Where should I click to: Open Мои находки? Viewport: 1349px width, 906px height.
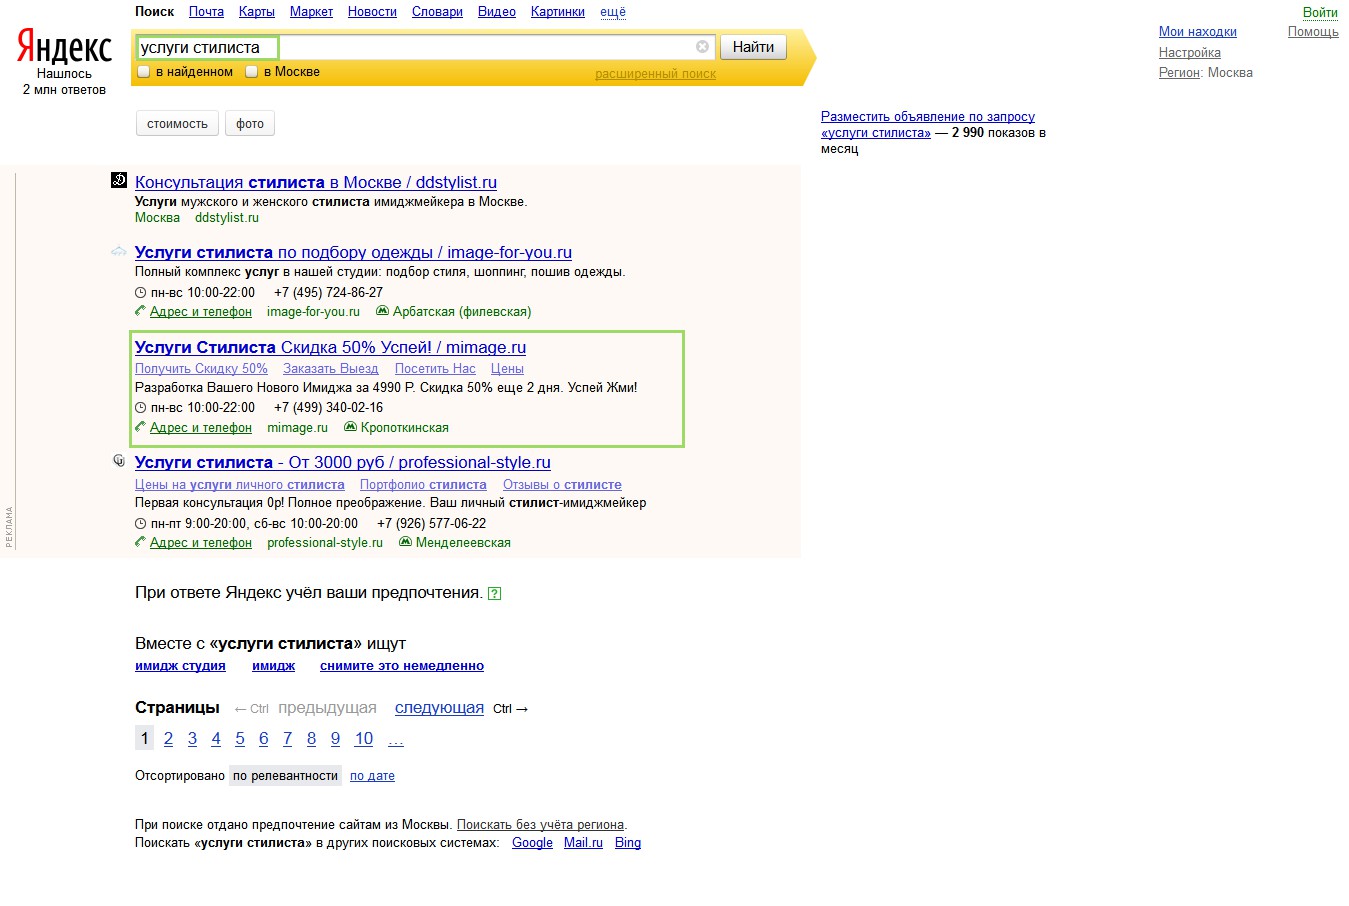click(1198, 32)
